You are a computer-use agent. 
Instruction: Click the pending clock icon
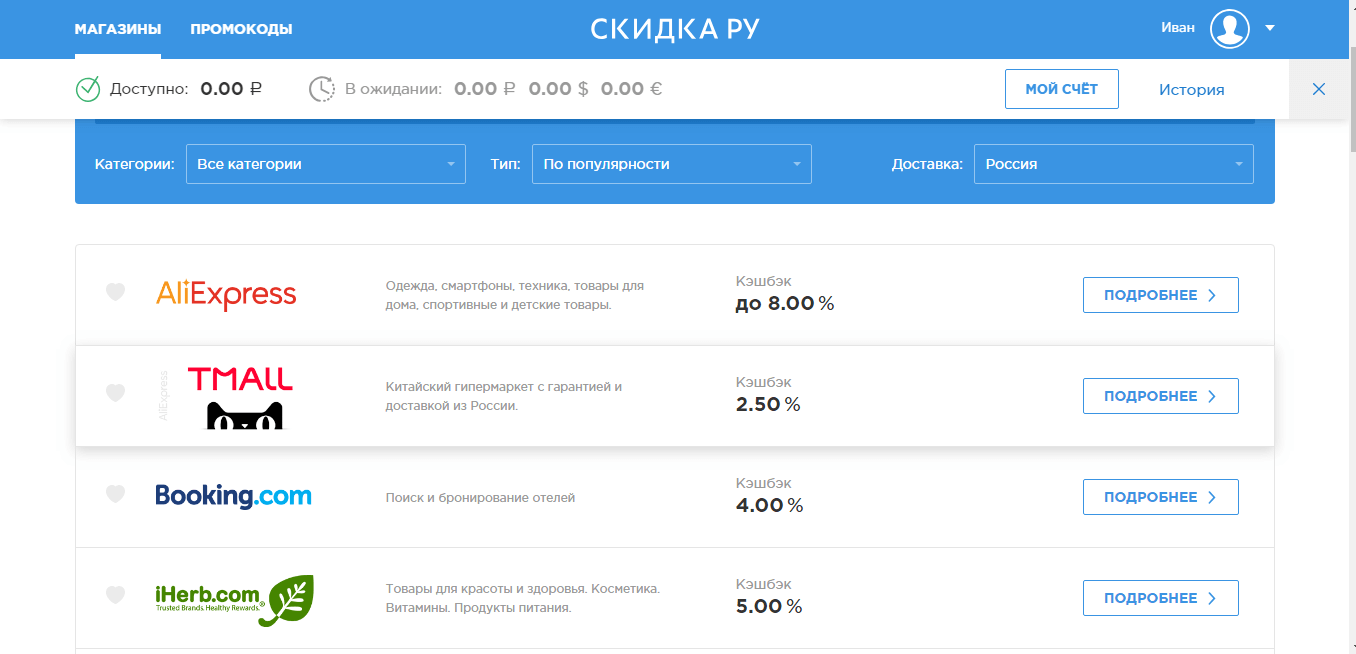[x=321, y=89]
